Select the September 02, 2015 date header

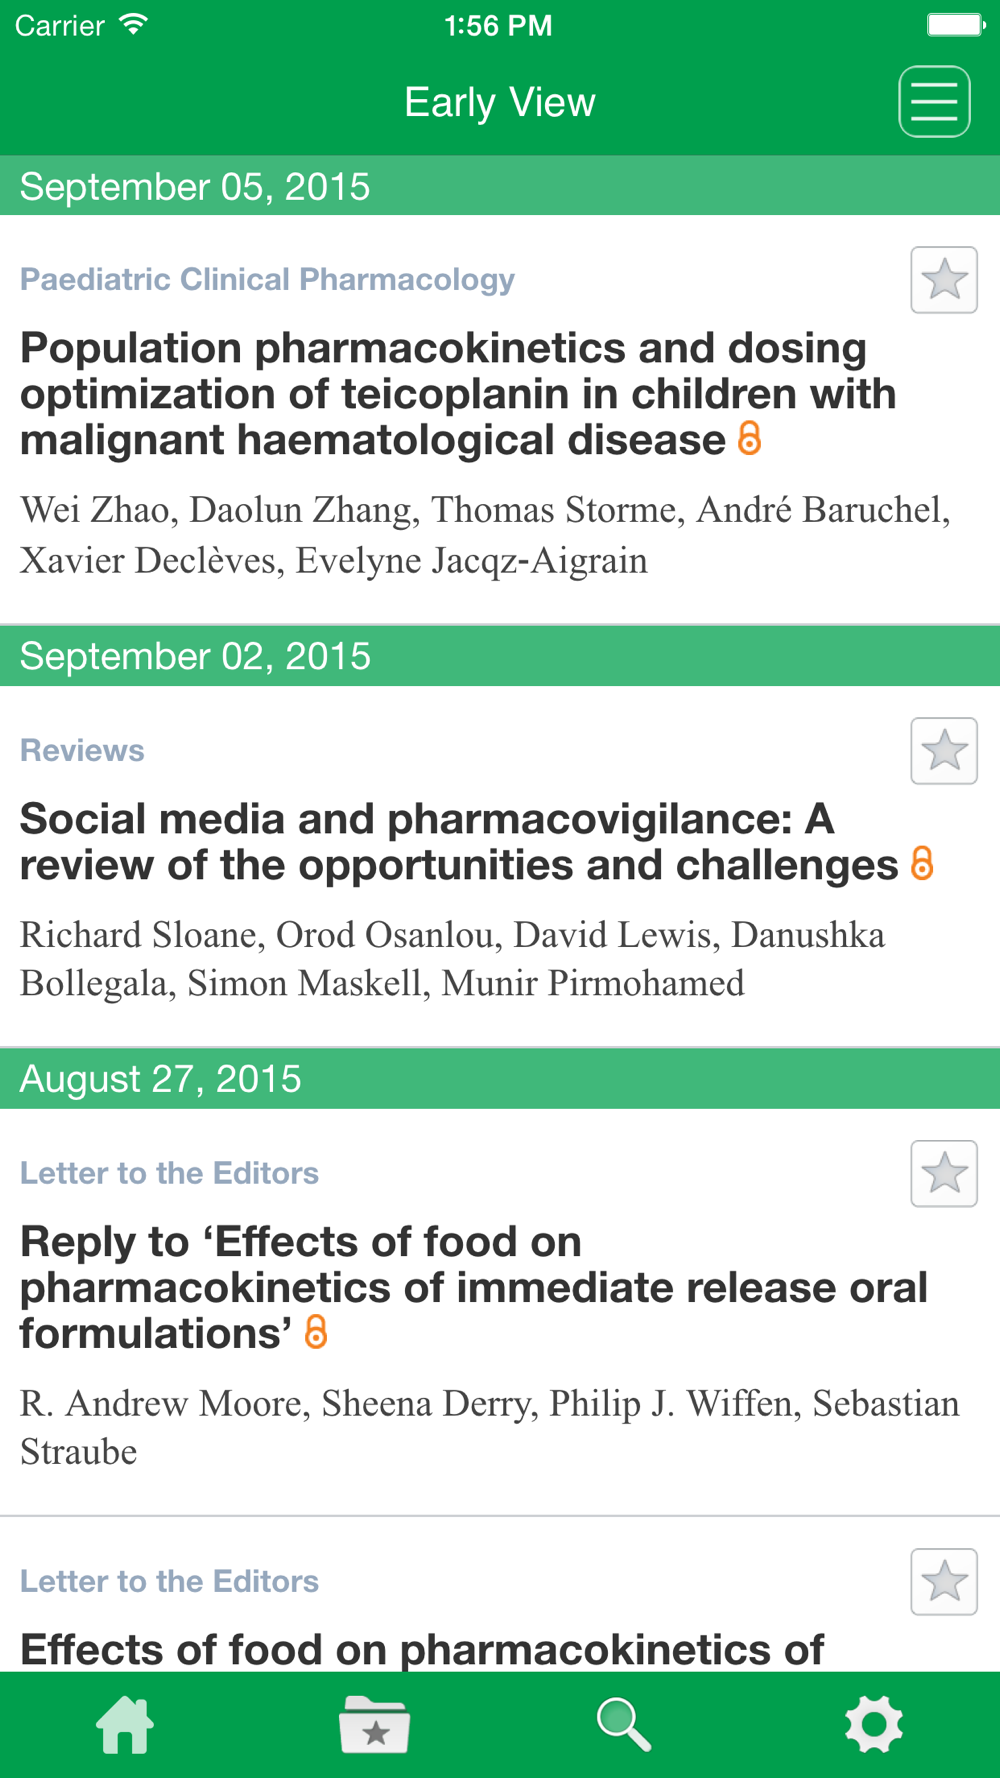pyautogui.click(x=500, y=656)
